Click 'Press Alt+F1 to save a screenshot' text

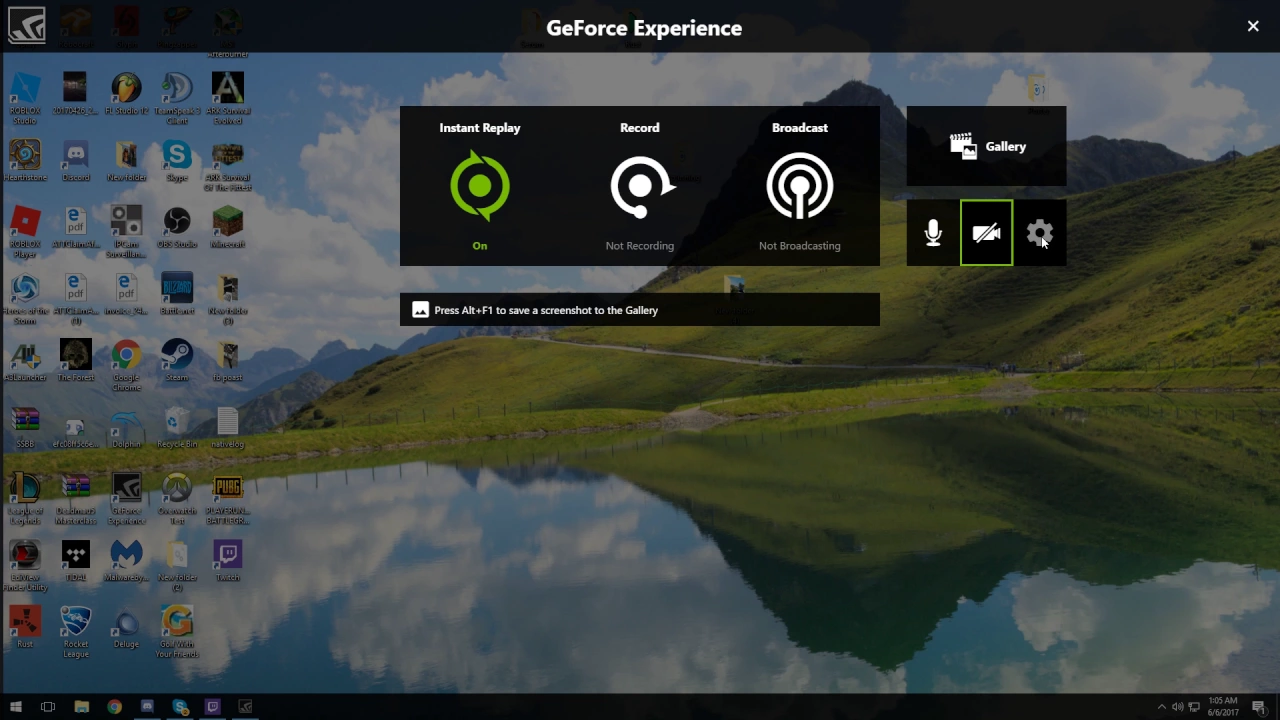click(x=546, y=310)
